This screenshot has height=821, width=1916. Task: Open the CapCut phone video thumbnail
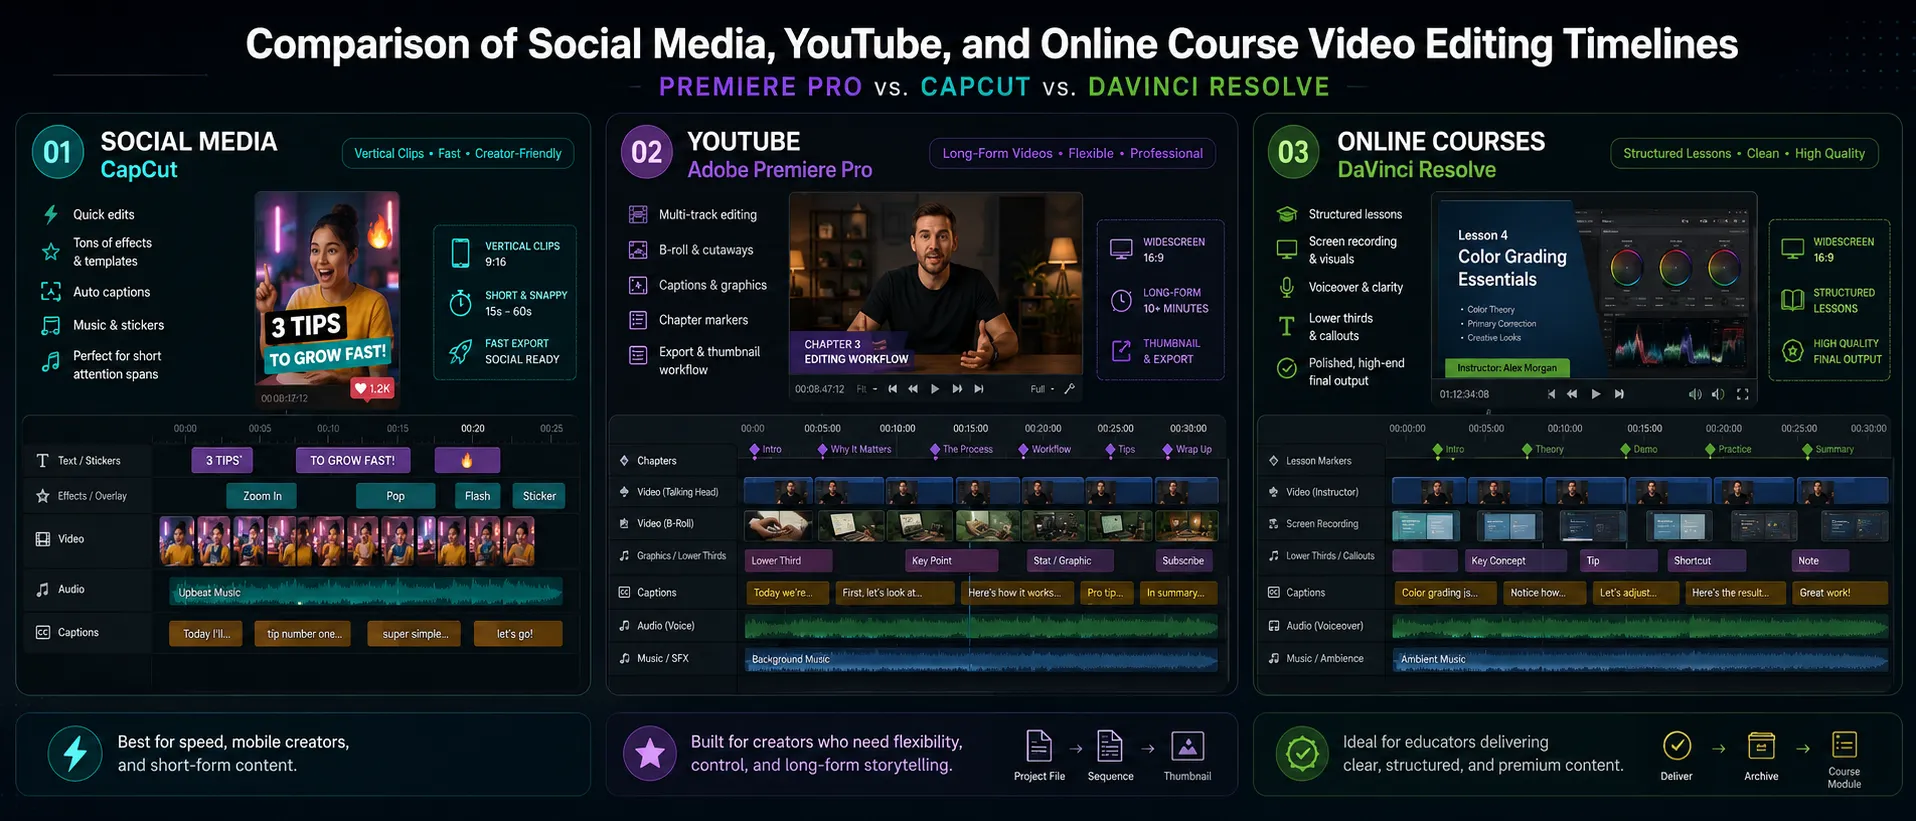(x=327, y=298)
